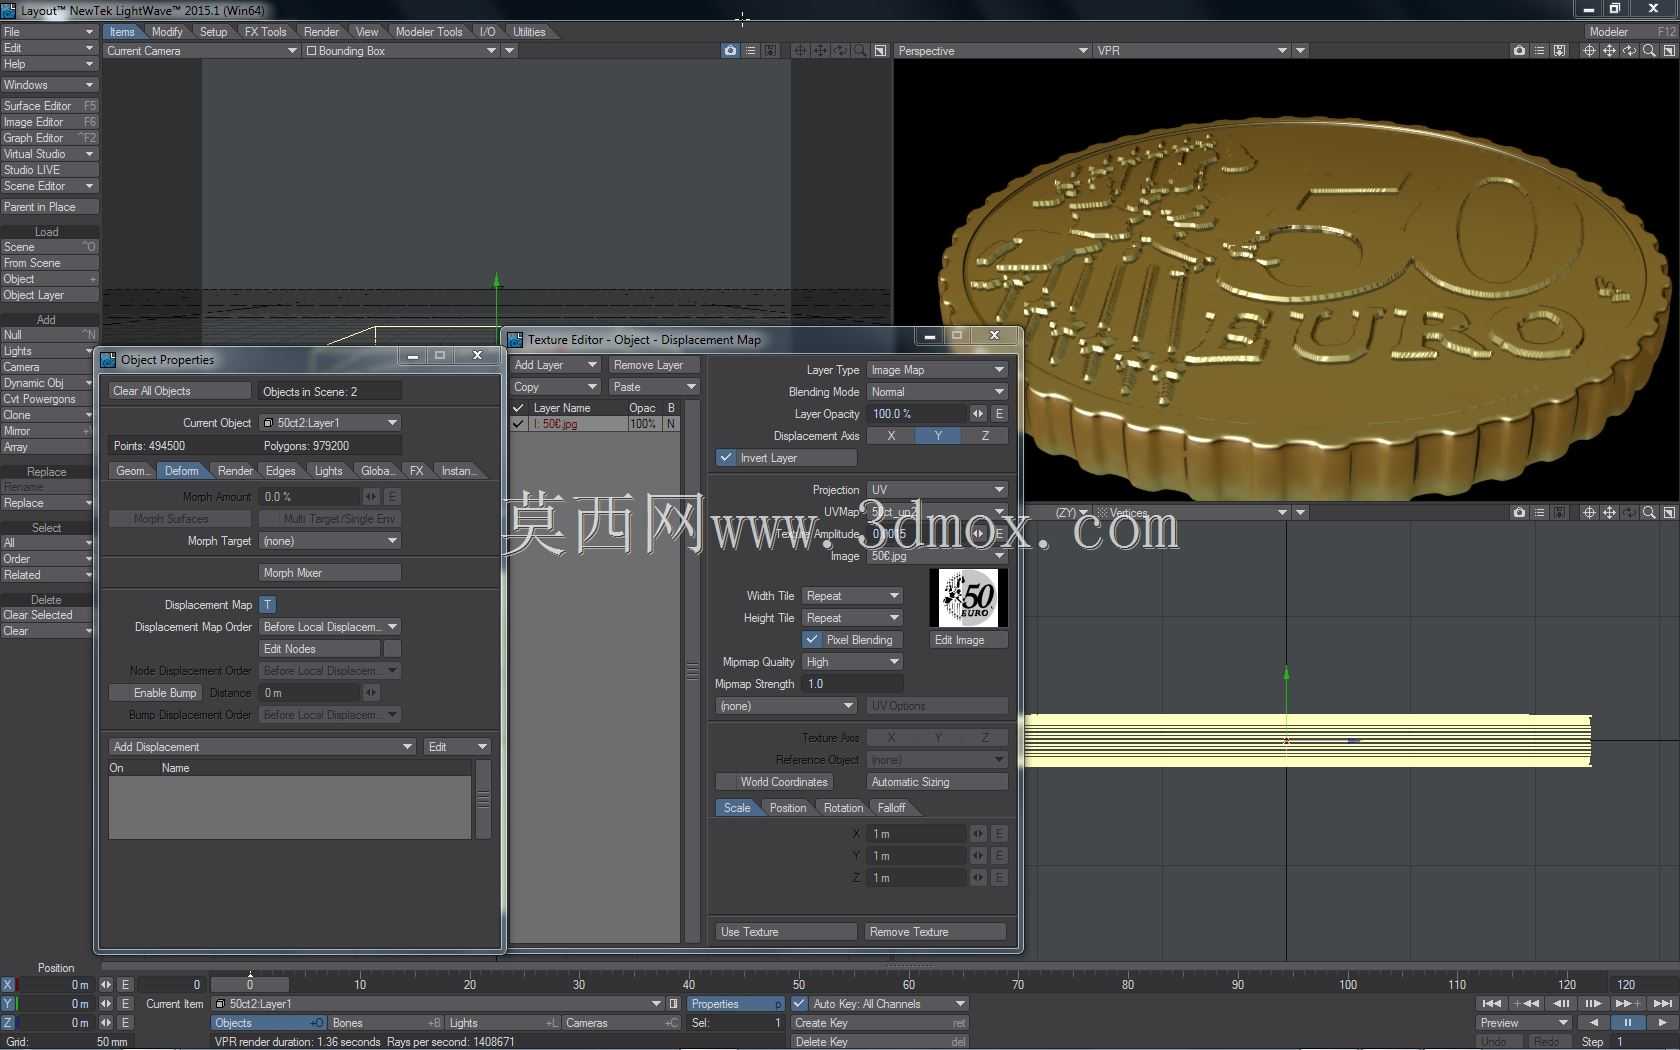Step forward one frame
Image resolution: width=1680 pixels, height=1050 pixels.
1593,1004
